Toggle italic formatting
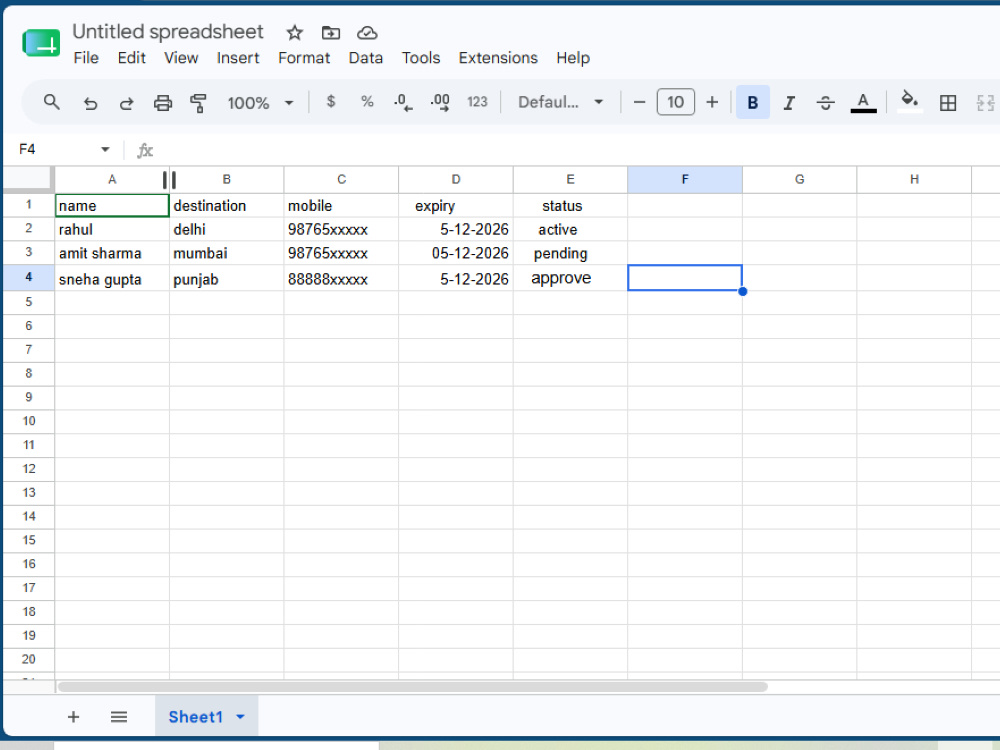Viewport: 1000px width, 750px height. click(x=789, y=103)
